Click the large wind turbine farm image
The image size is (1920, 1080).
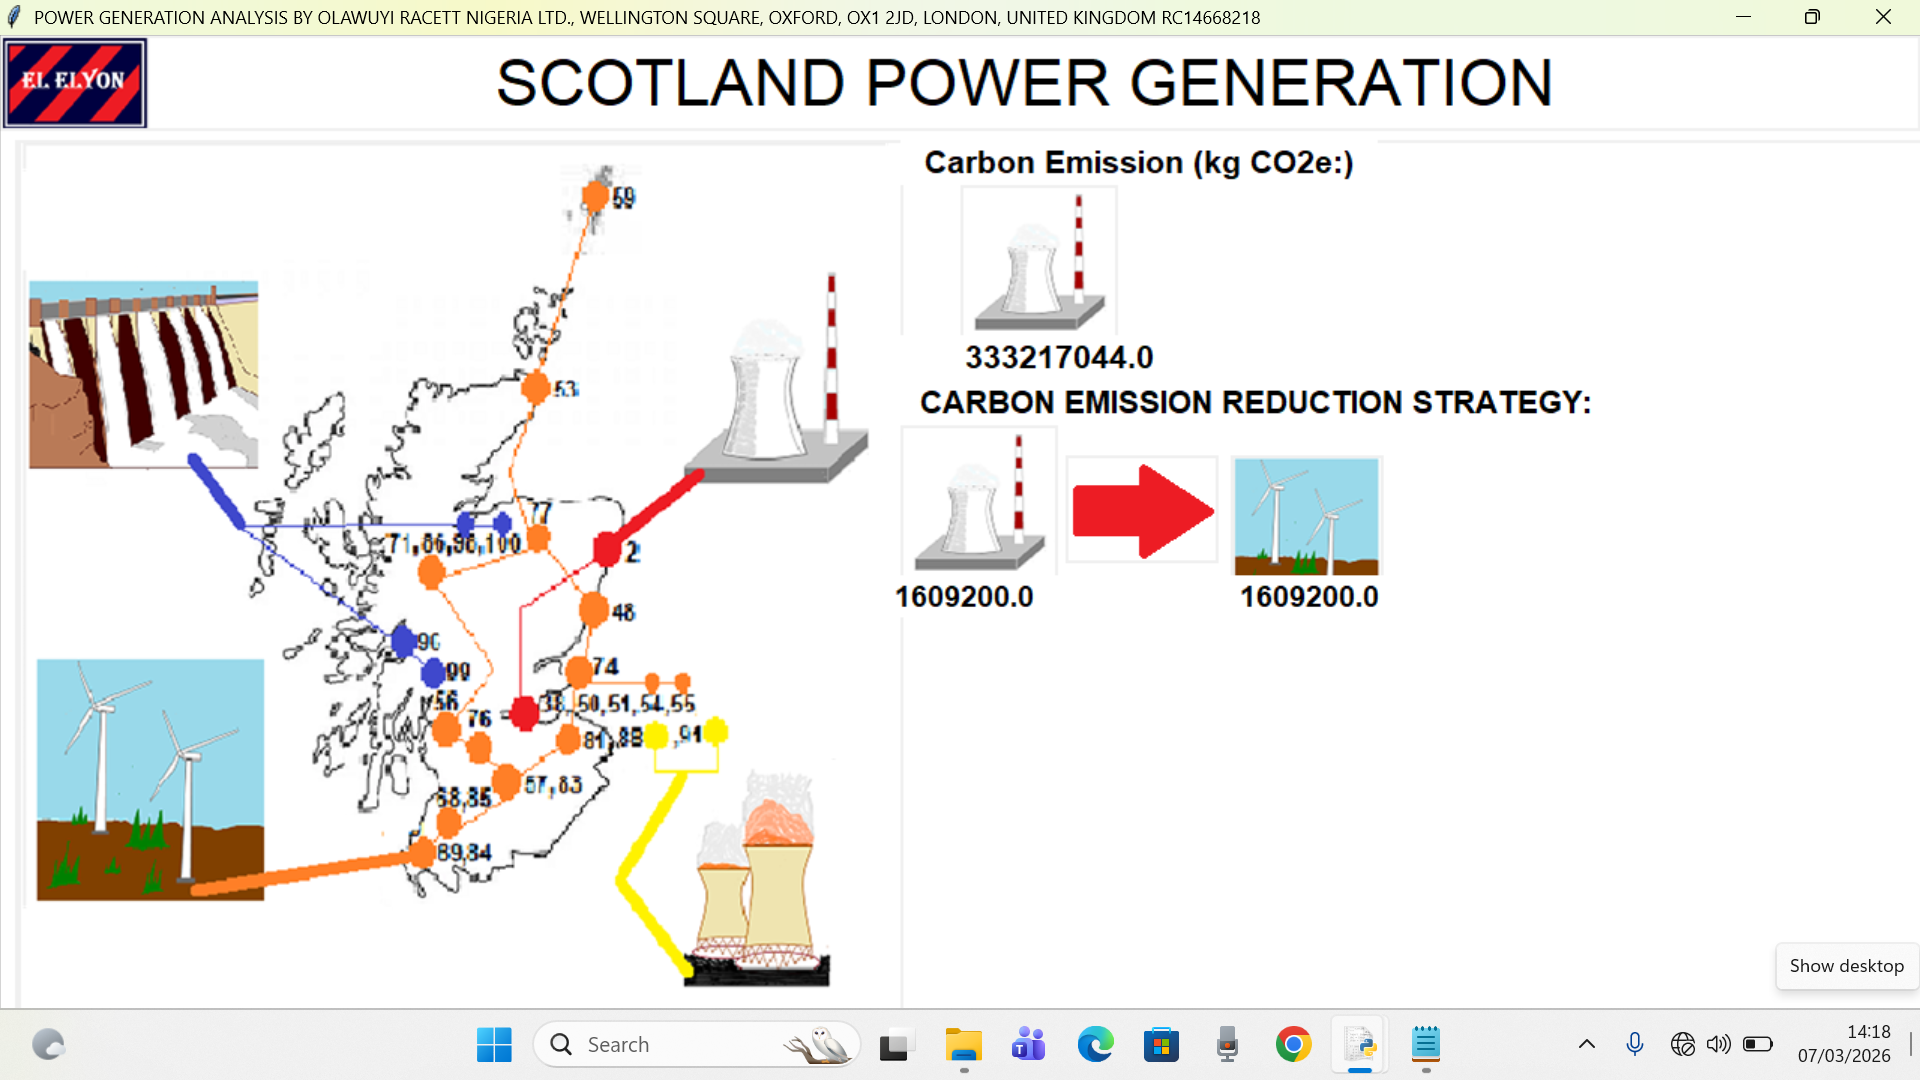[150, 779]
